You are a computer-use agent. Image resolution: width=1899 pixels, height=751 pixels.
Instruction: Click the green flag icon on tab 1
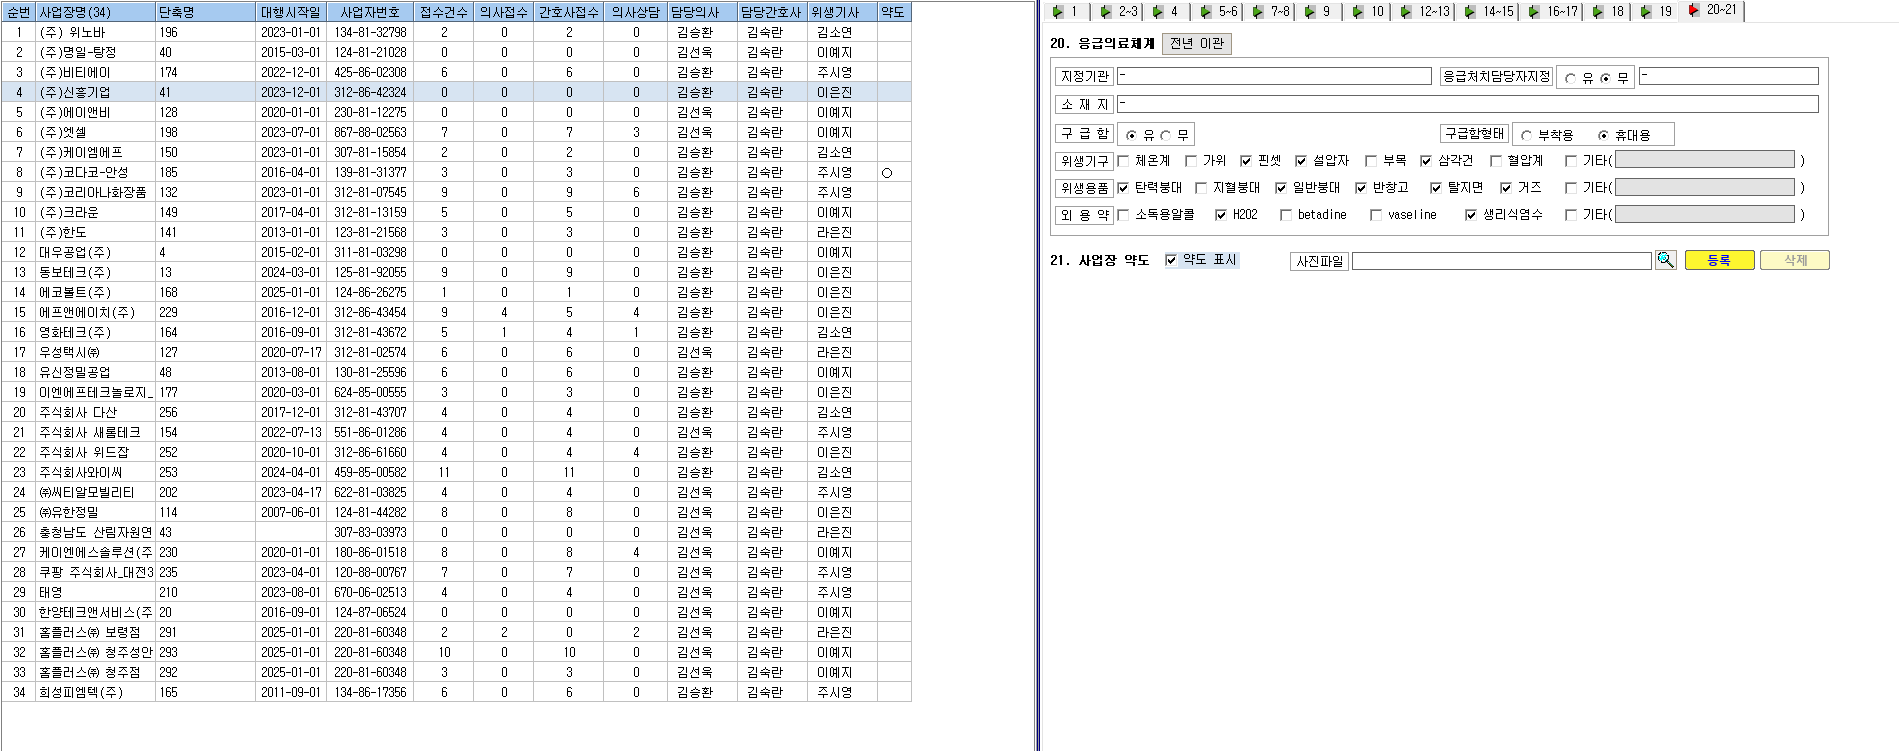pos(1059,12)
